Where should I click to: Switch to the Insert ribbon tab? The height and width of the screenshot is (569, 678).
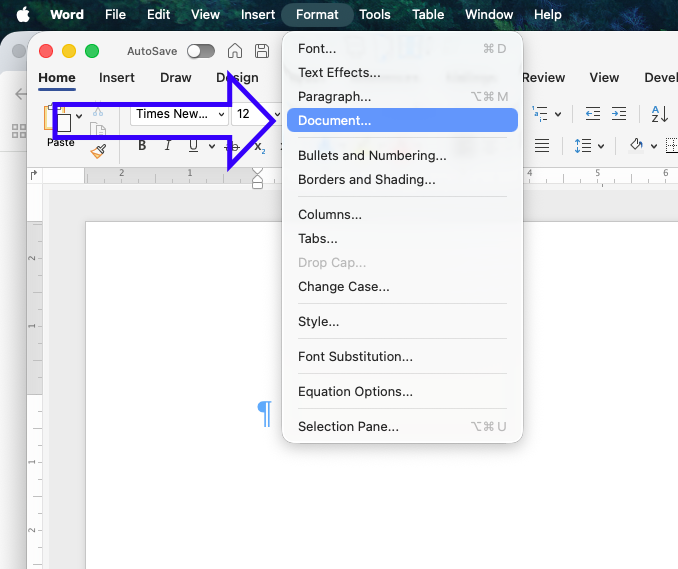click(117, 77)
